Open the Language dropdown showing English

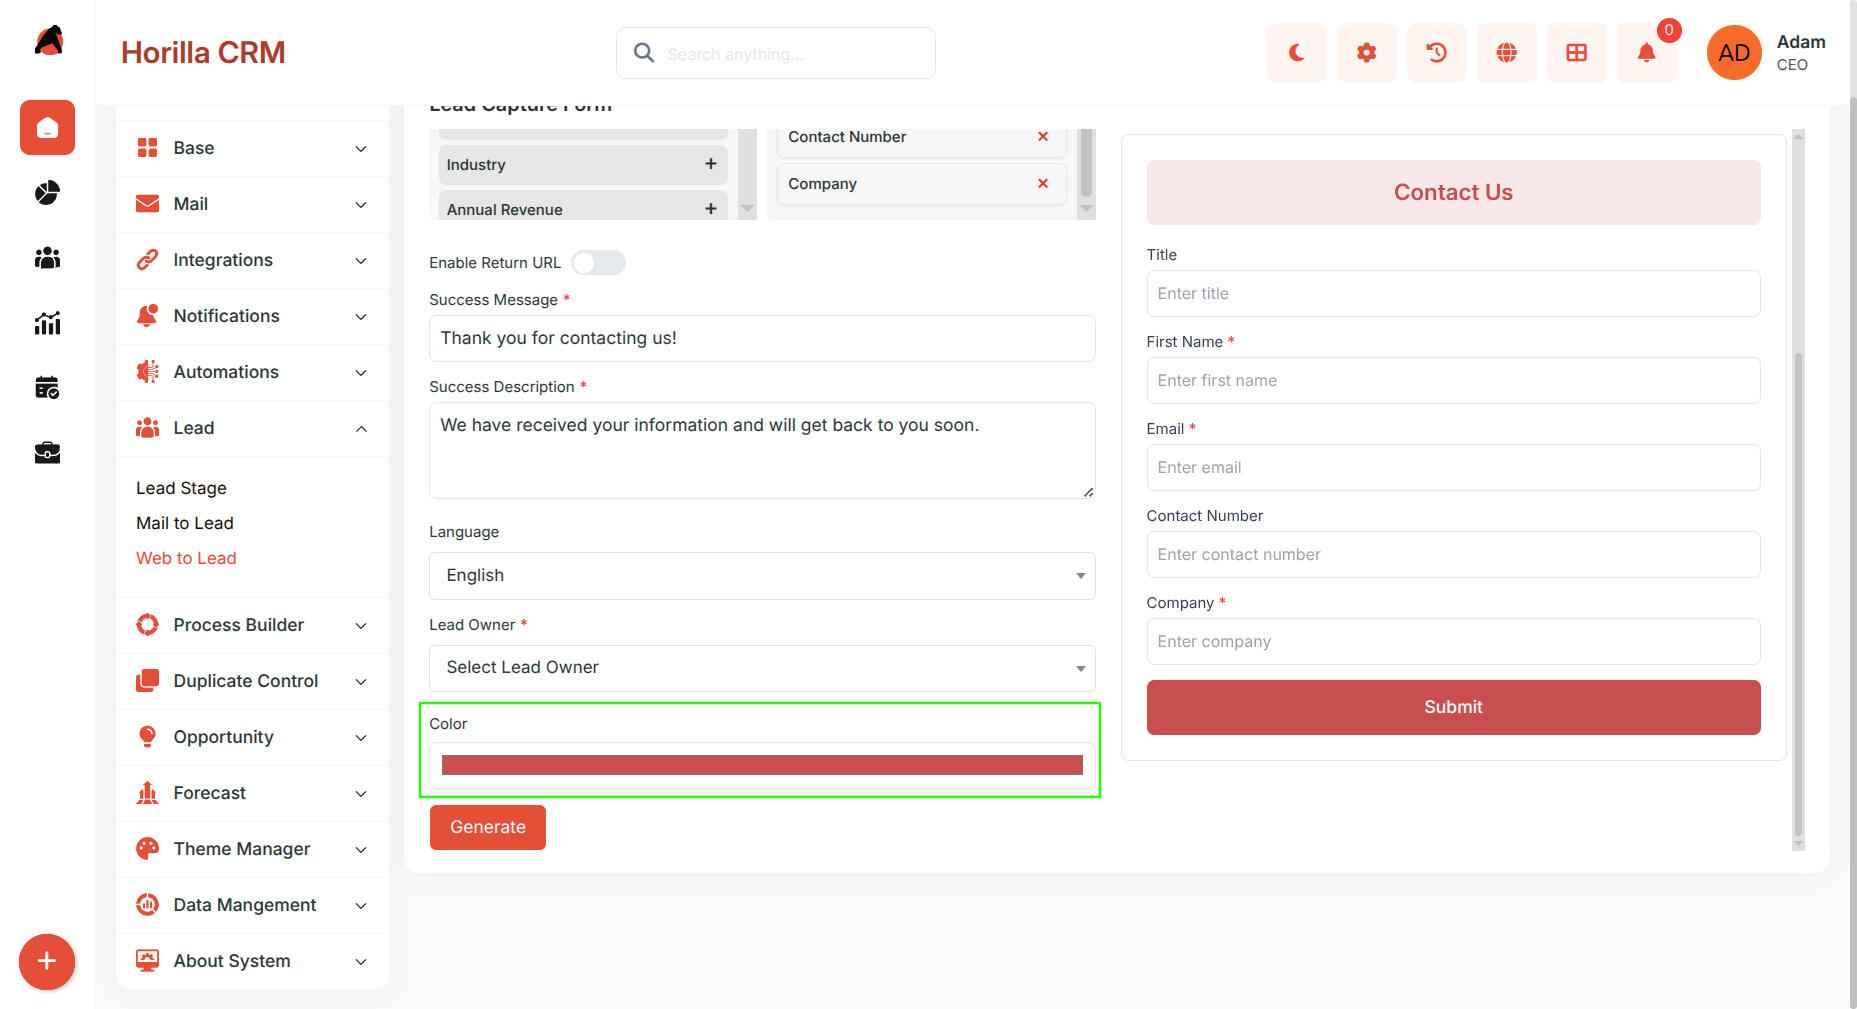[x=762, y=576]
